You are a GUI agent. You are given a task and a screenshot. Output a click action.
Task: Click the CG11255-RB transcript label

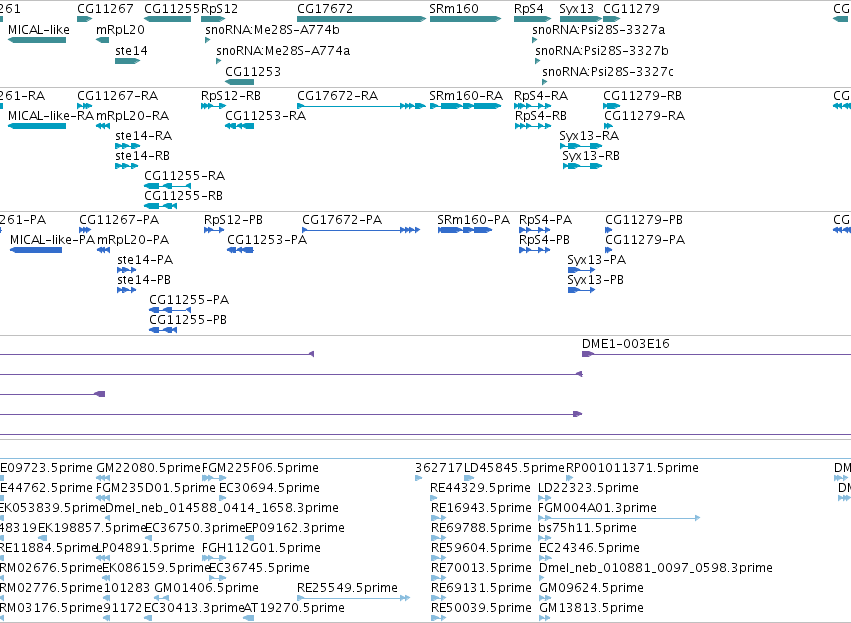pyautogui.click(x=183, y=195)
